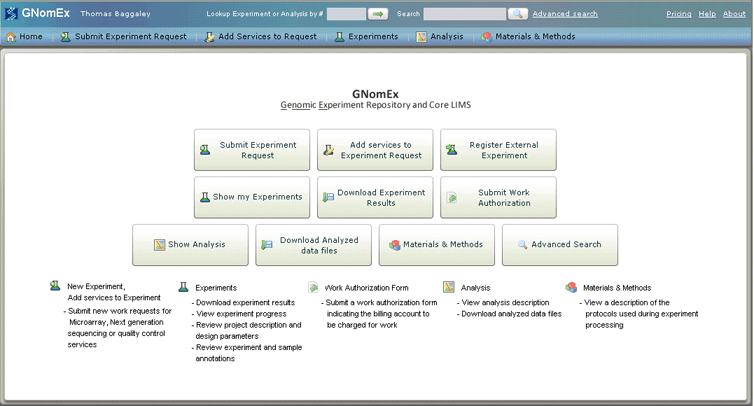The image size is (754, 406).
Task: Click the download icon in the Download Analyzed data files button
Action: tap(267, 244)
